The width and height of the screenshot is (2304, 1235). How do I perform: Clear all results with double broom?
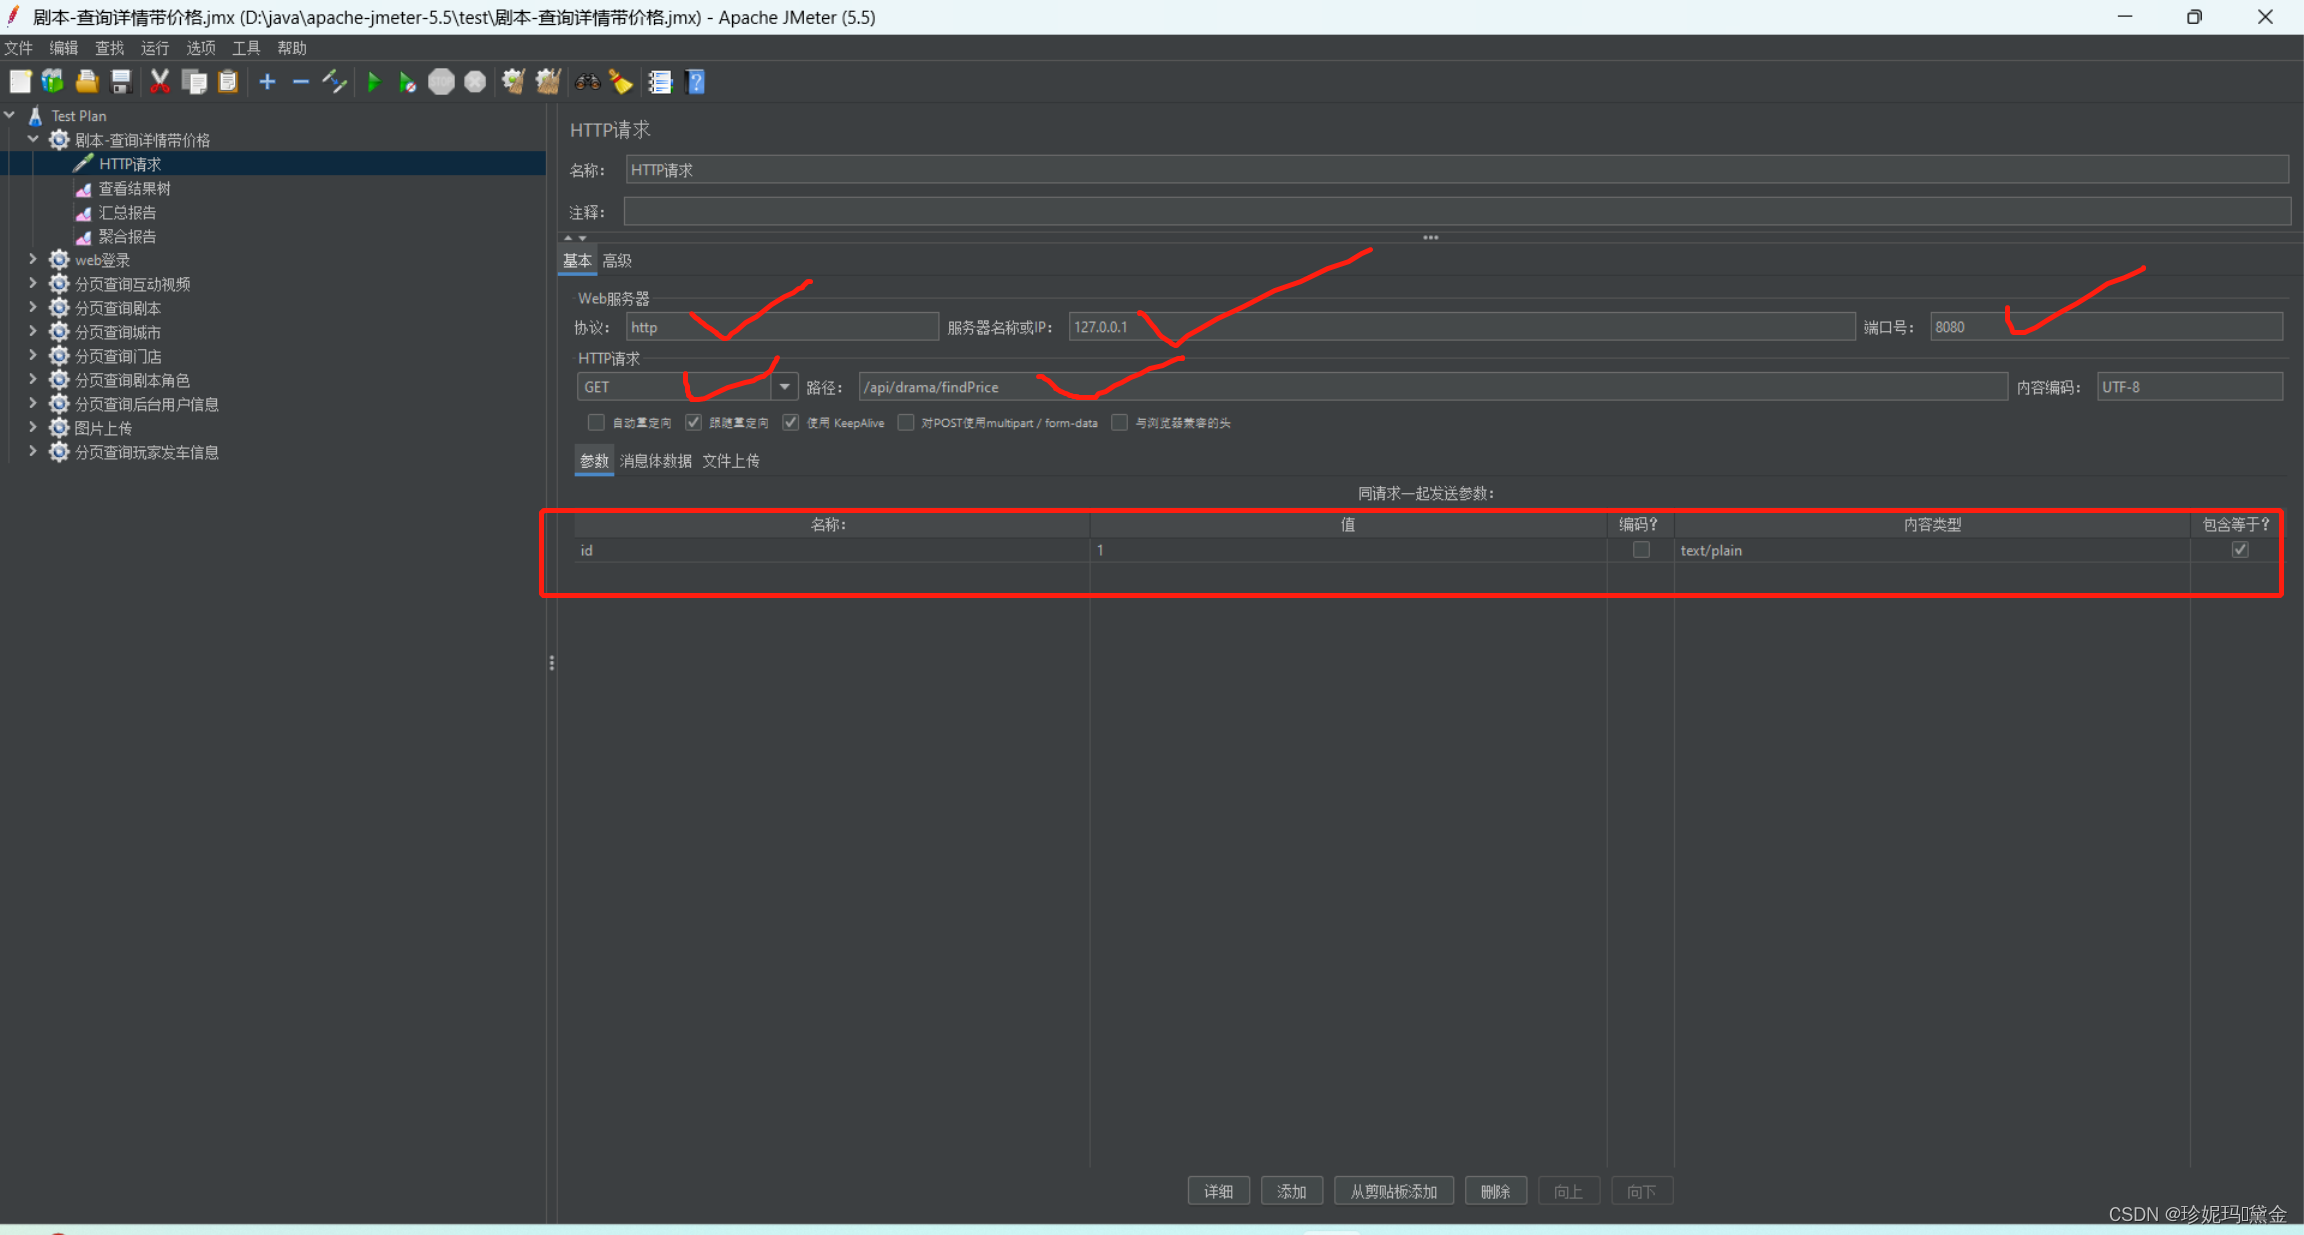(548, 82)
